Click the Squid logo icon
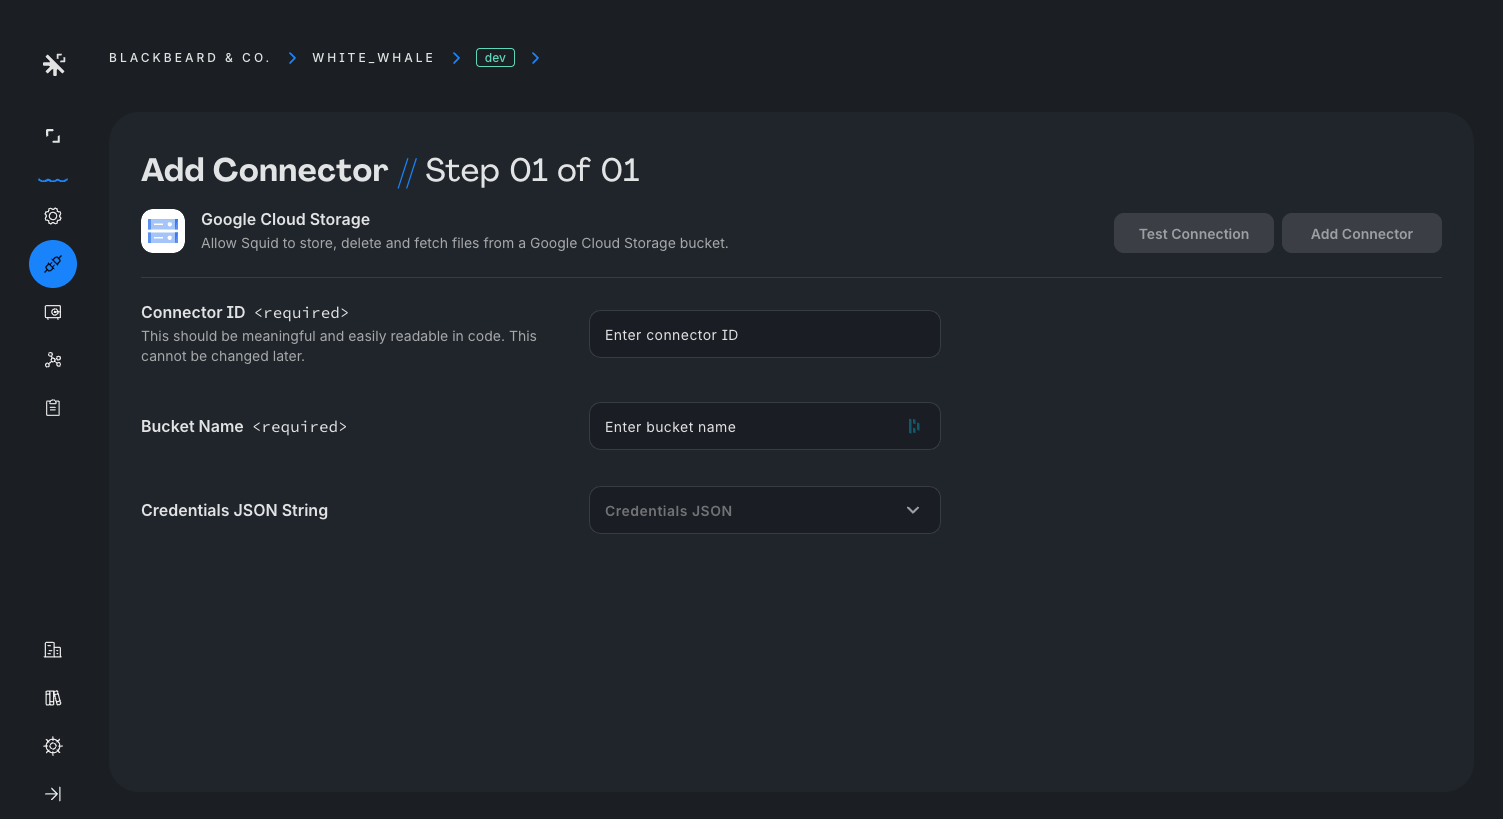This screenshot has height=819, width=1503. tap(54, 65)
